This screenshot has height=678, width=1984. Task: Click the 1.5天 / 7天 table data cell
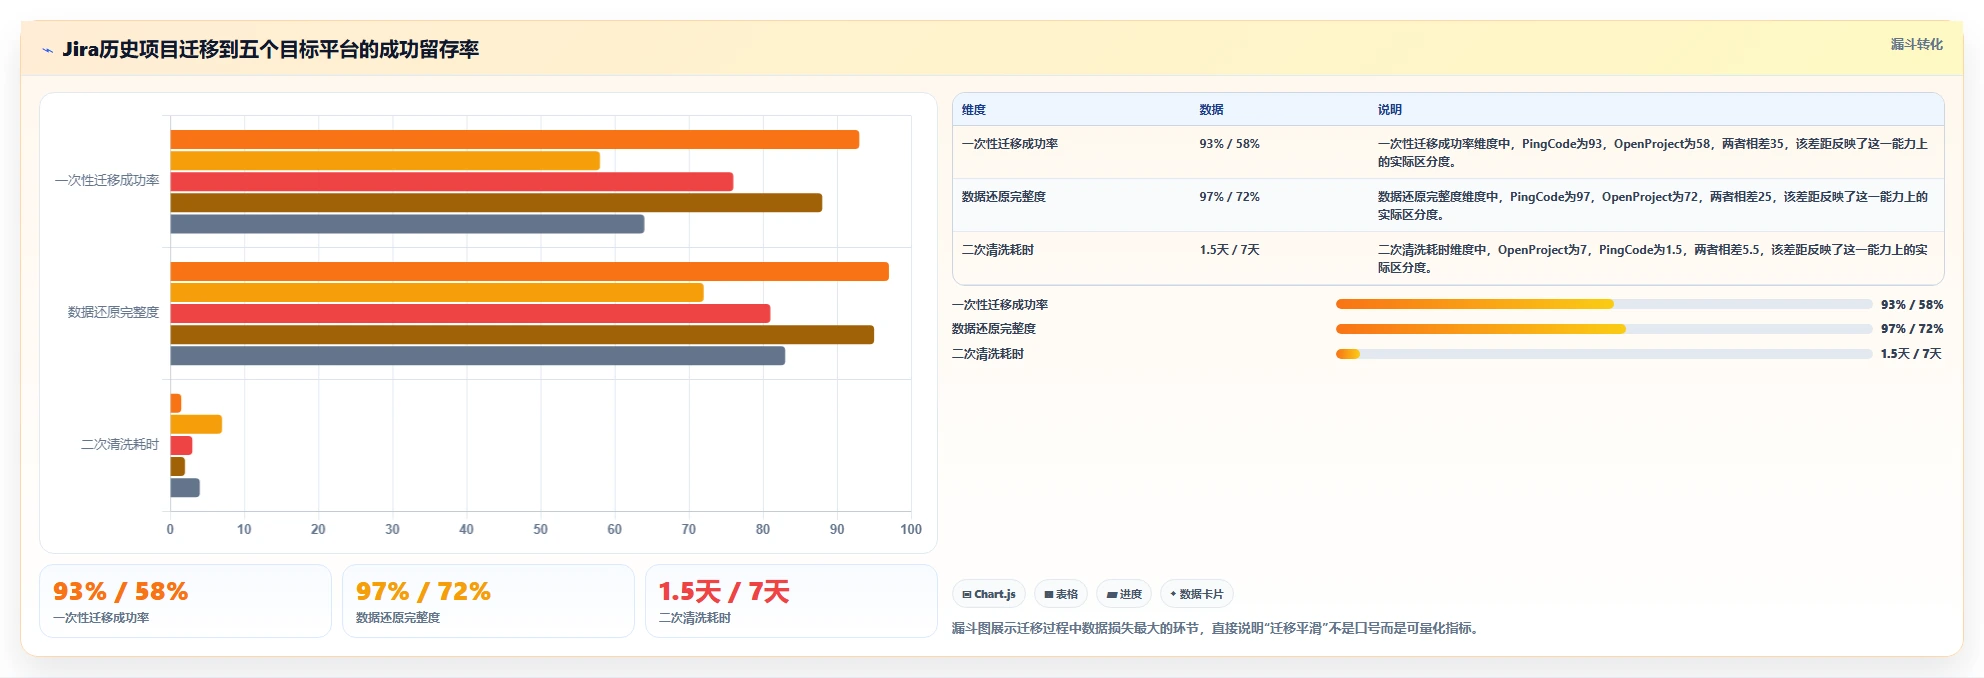(x=1229, y=250)
